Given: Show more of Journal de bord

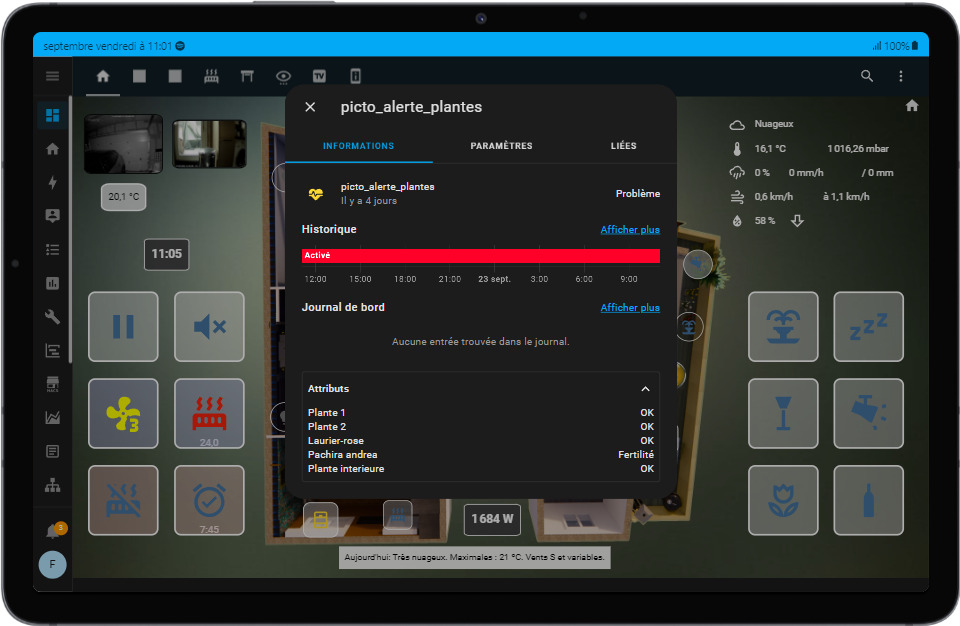Looking at the screenshot, I should 630,307.
